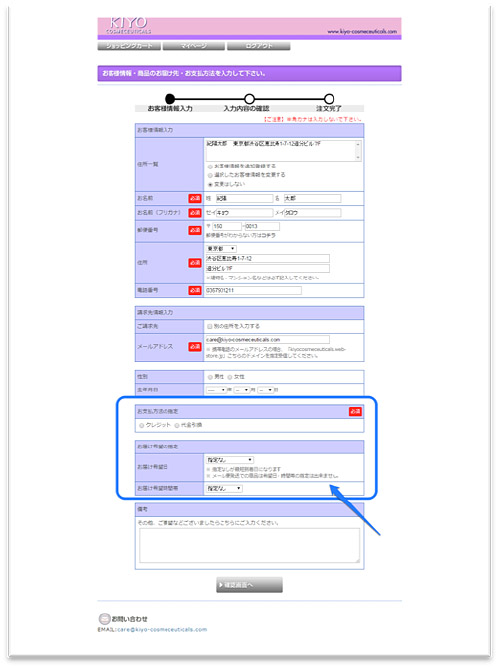Click the KIYO Cosmeceuticals logo

click(x=128, y=25)
